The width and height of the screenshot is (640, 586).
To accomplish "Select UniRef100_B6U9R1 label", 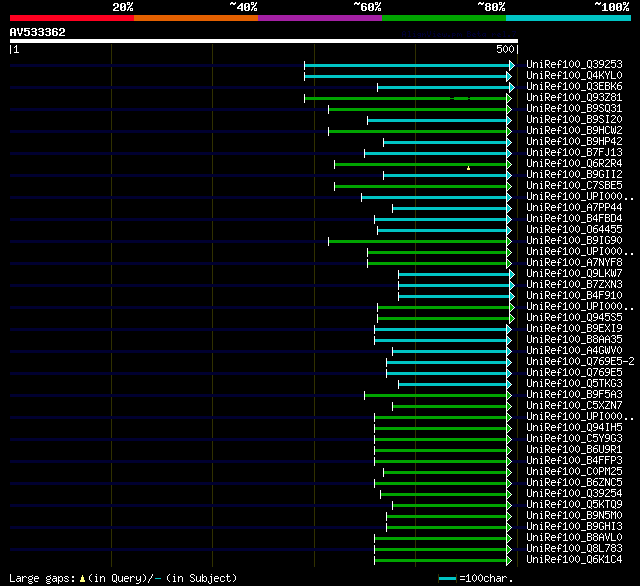I will (x=574, y=450).
